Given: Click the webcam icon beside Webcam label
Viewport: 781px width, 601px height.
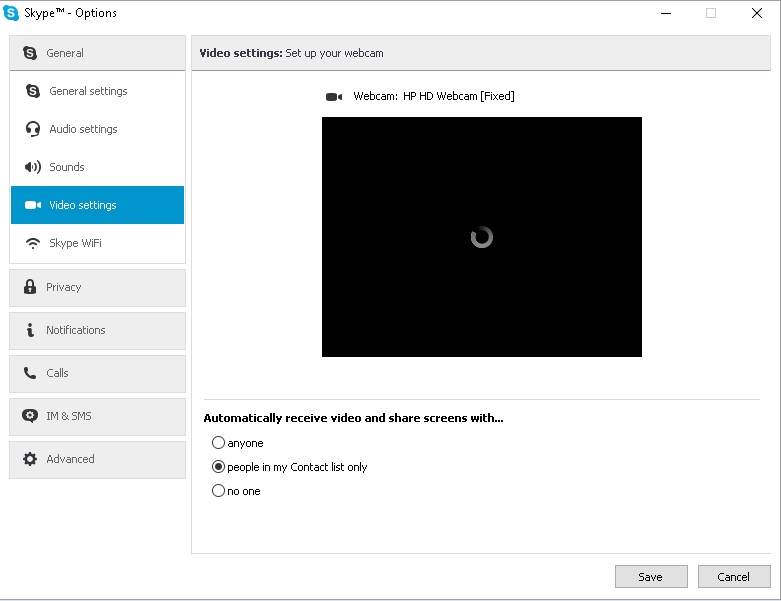Looking at the screenshot, I should (x=334, y=97).
